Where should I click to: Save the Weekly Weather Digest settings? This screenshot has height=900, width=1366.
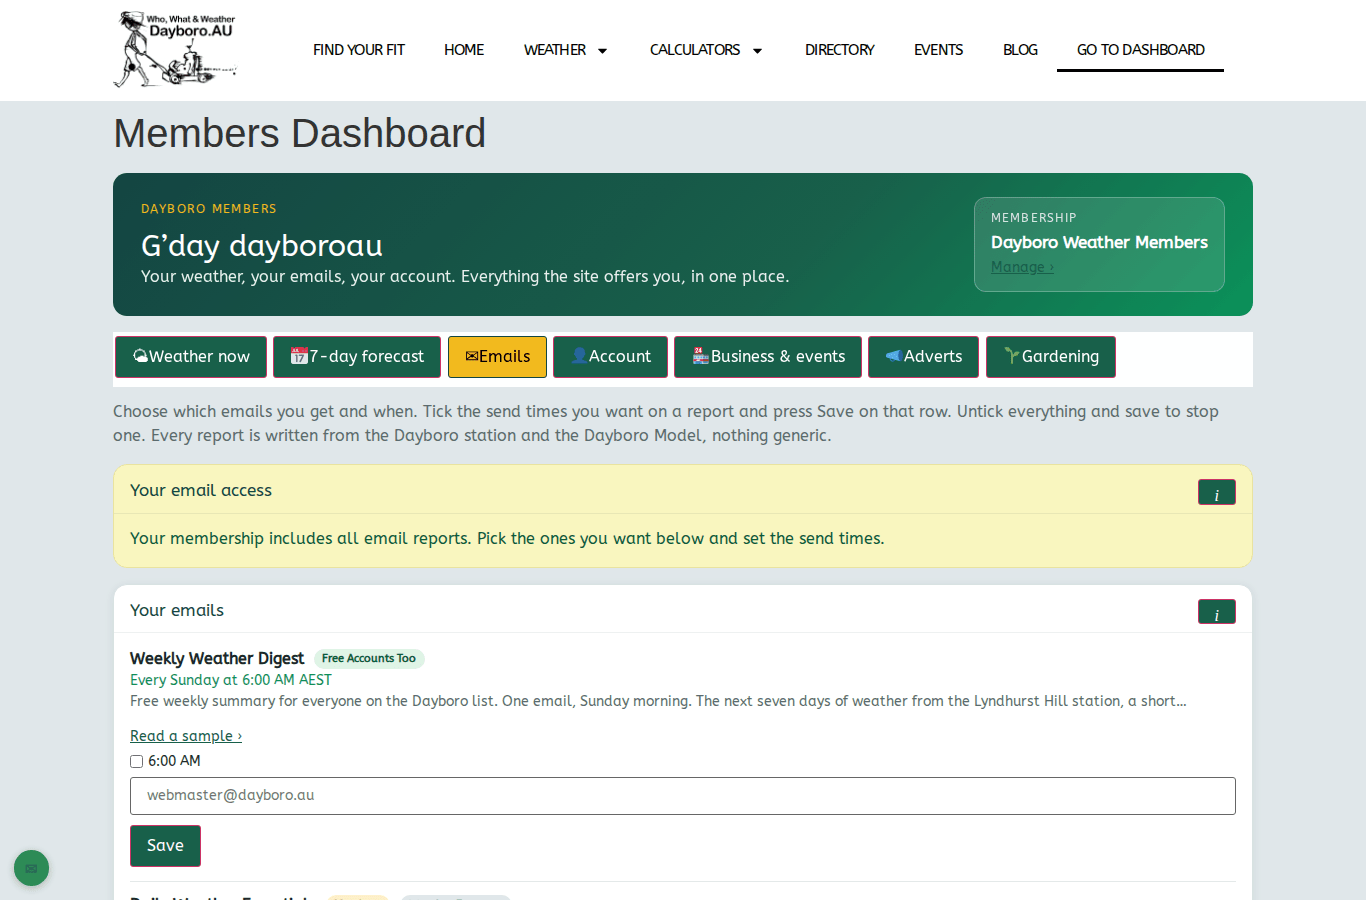(x=165, y=846)
